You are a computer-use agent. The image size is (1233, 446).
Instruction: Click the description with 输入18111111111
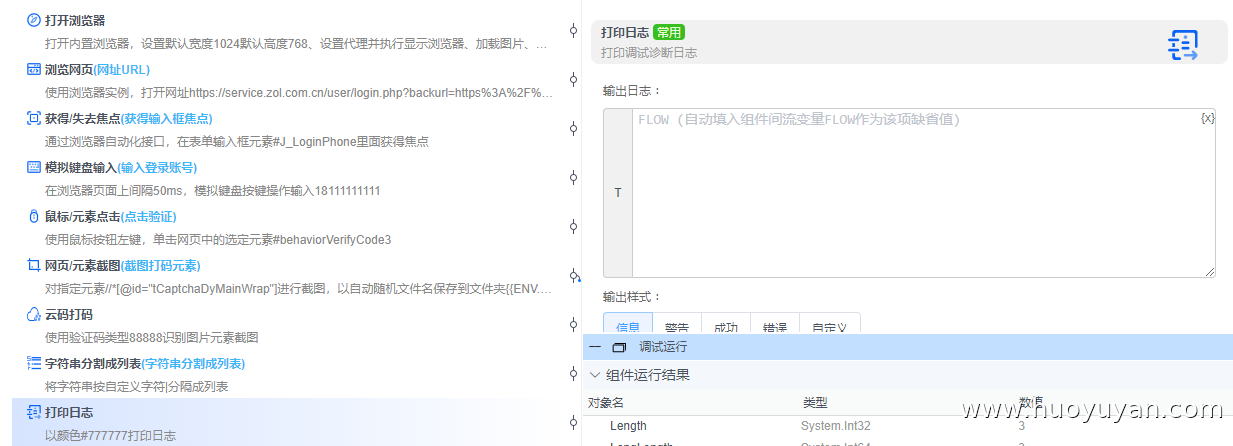[213, 191]
